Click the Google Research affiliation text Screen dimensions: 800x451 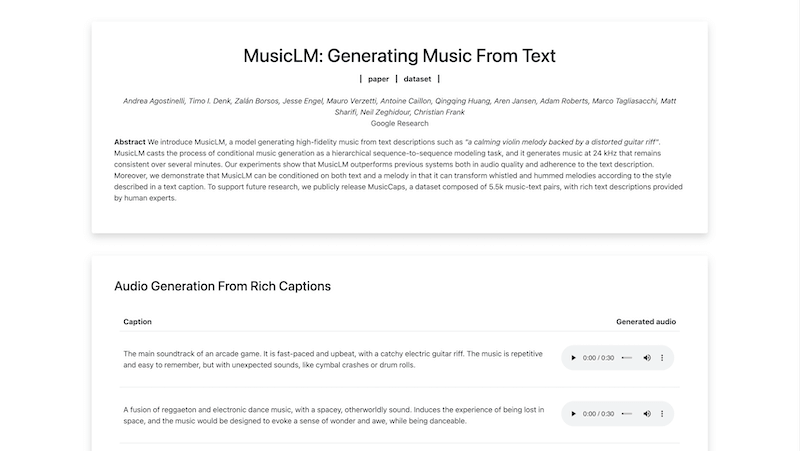(x=399, y=123)
